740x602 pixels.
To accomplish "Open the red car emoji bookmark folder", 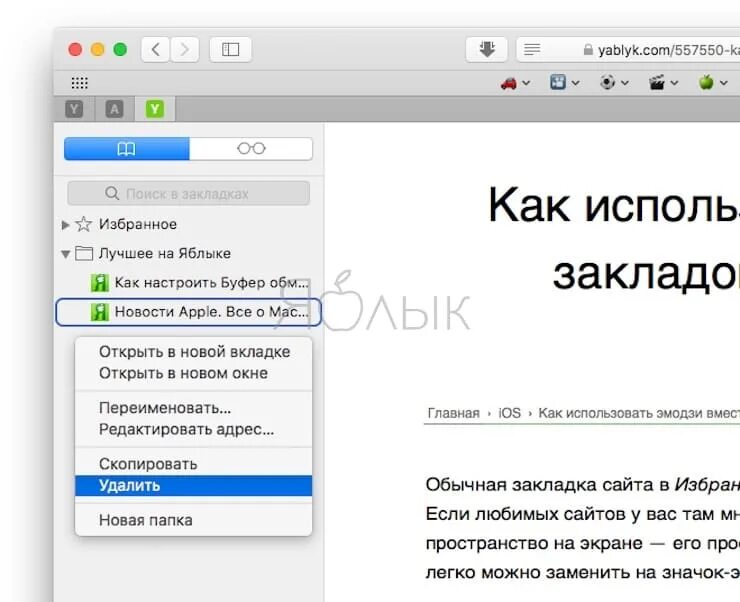I will click(515, 83).
